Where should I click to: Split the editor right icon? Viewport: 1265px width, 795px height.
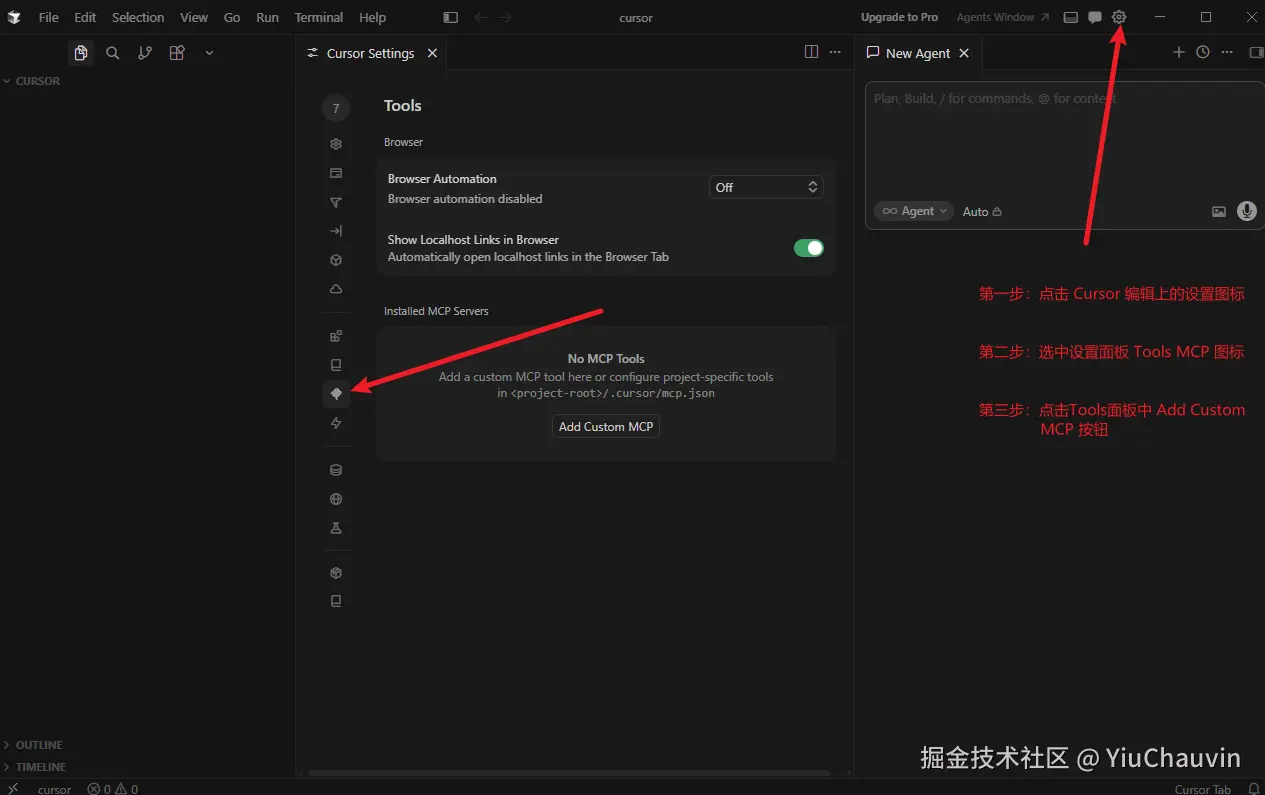click(x=811, y=52)
